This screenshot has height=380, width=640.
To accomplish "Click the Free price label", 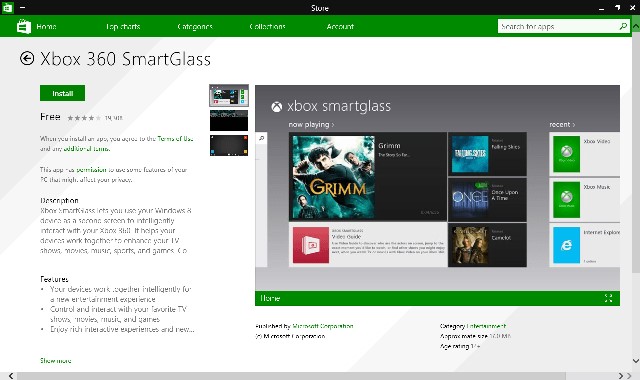I will pyautogui.click(x=50, y=117).
